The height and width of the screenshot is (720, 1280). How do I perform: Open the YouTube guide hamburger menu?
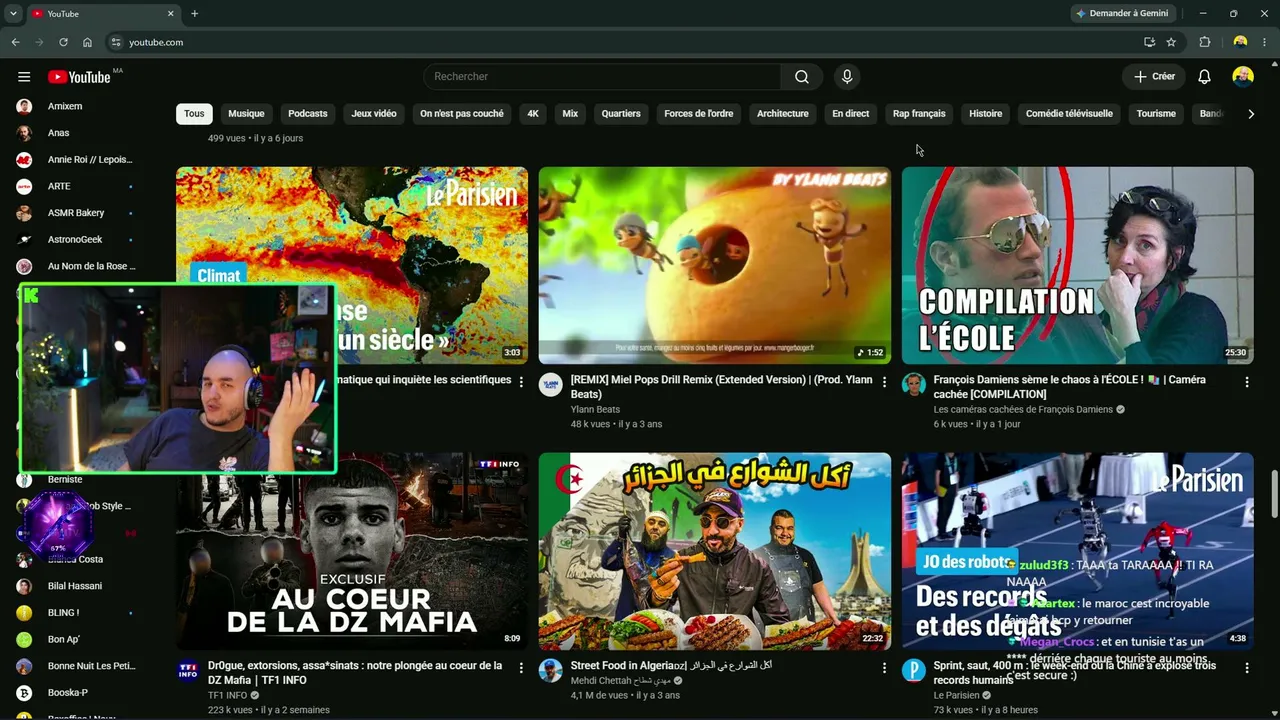tap(24, 77)
